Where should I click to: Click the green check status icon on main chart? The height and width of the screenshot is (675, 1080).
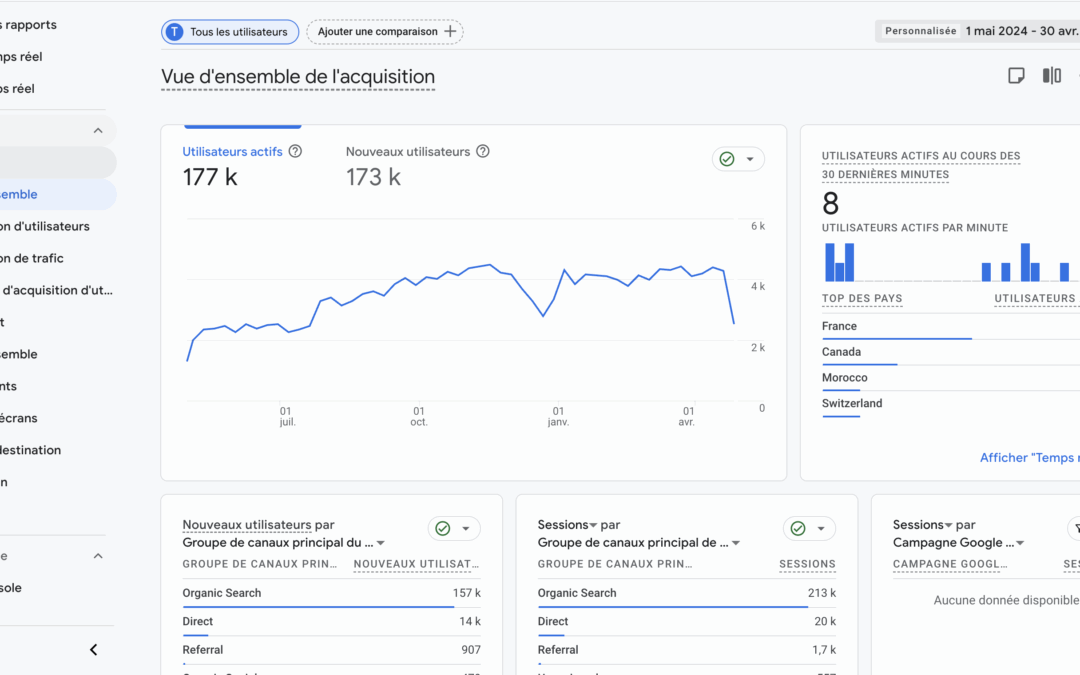[x=727, y=159]
